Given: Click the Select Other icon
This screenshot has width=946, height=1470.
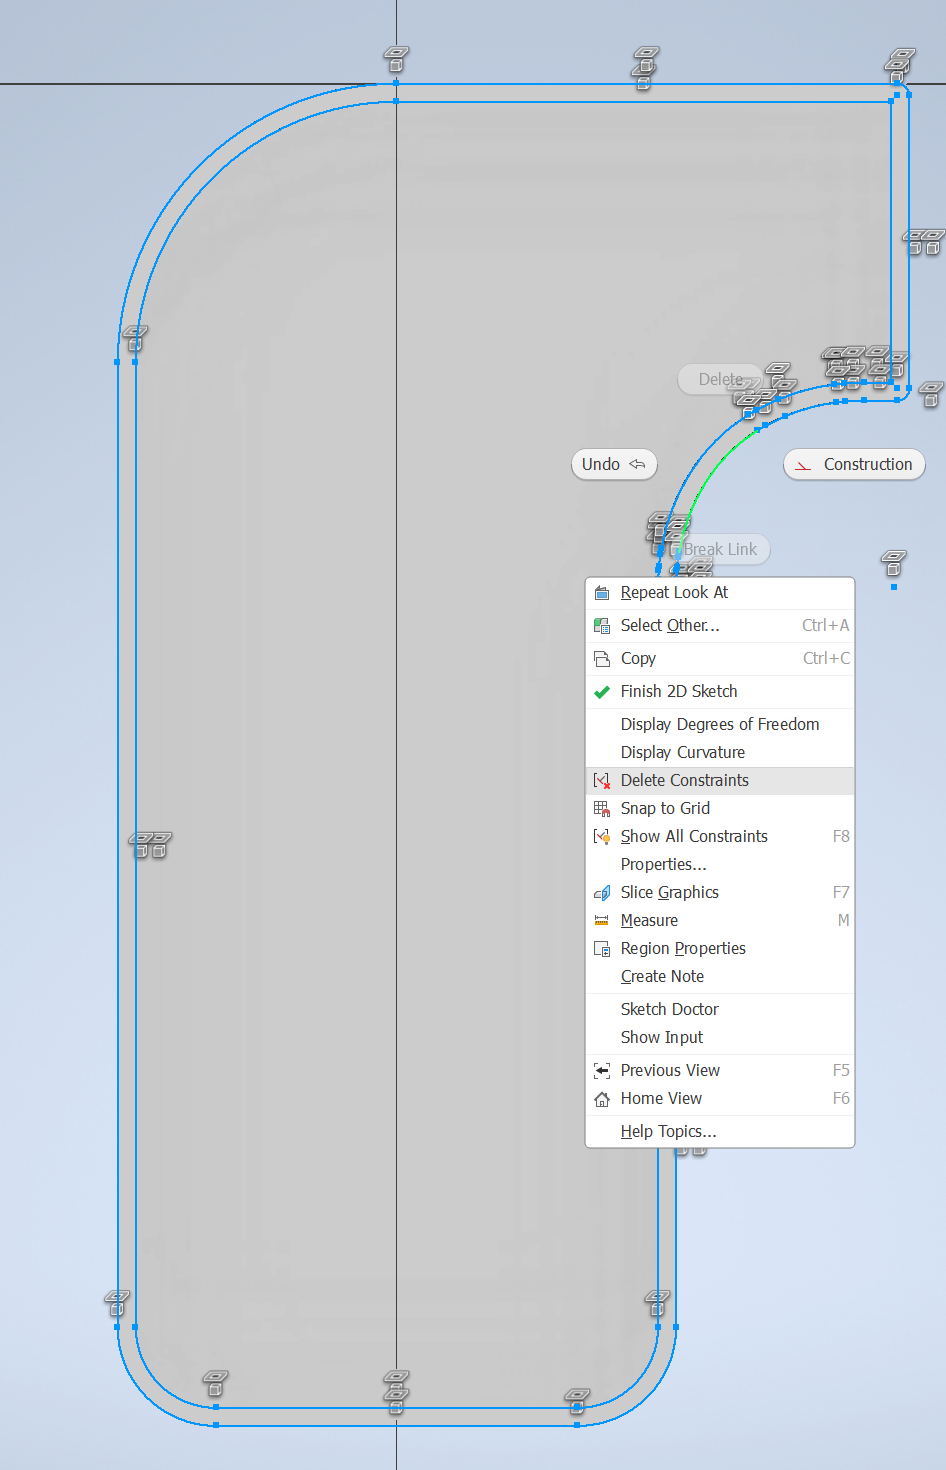Looking at the screenshot, I should click(x=602, y=626).
